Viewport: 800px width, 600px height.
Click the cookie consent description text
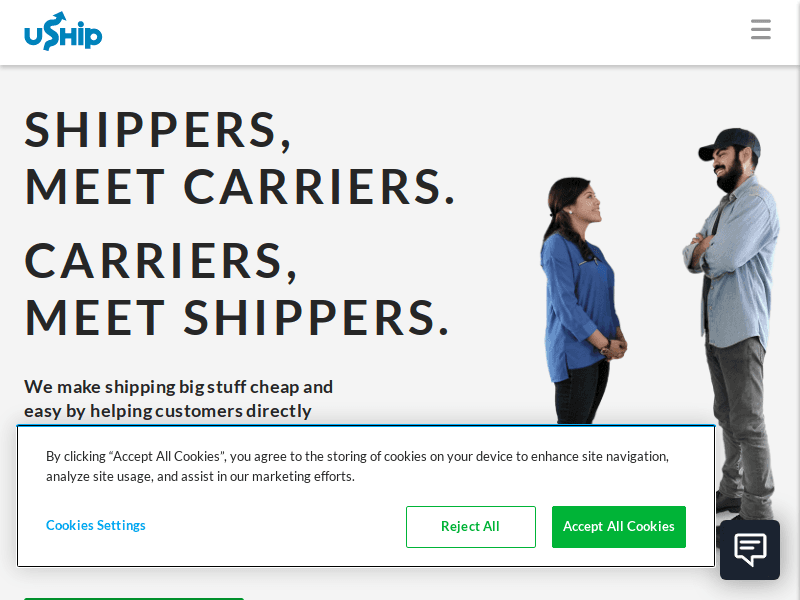point(357,466)
